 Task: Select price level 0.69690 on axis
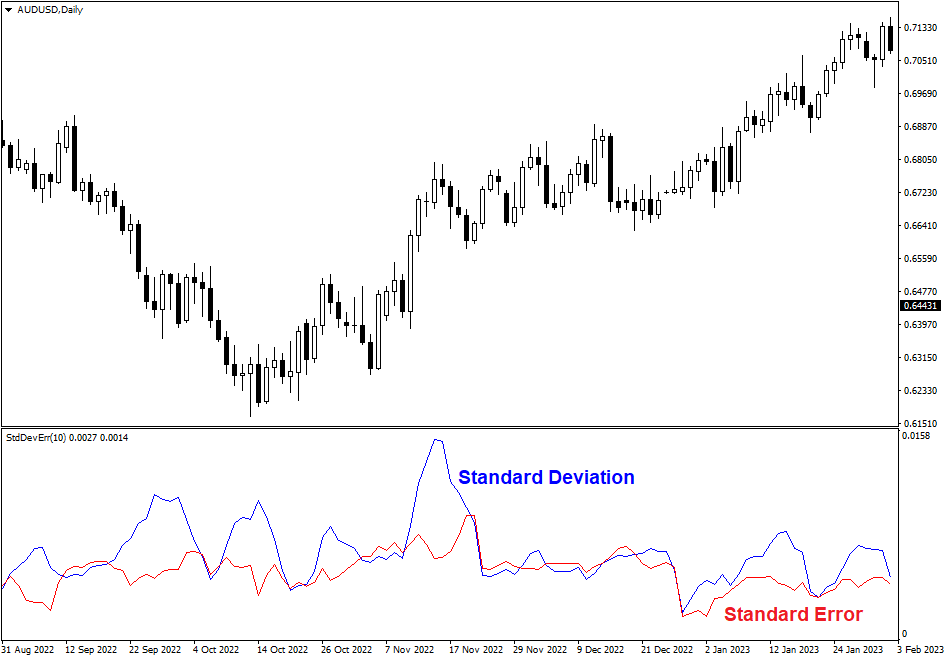click(921, 93)
